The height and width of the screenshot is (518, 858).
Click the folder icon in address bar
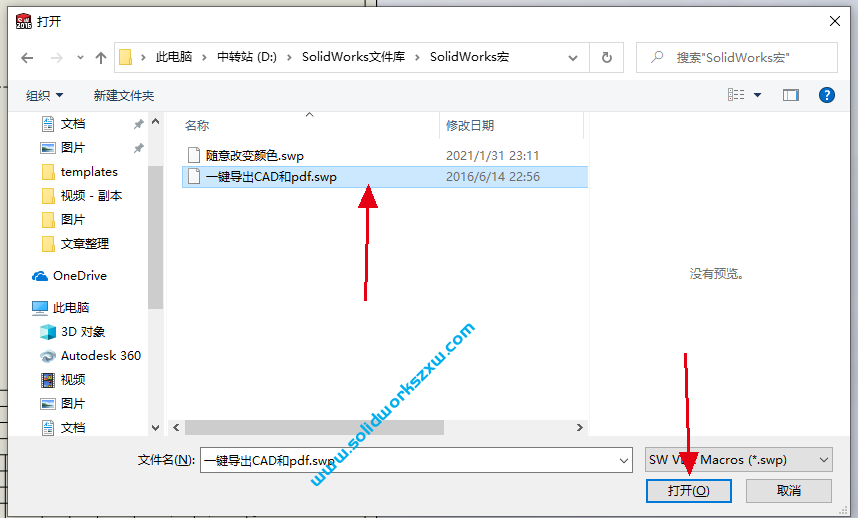[x=126, y=57]
